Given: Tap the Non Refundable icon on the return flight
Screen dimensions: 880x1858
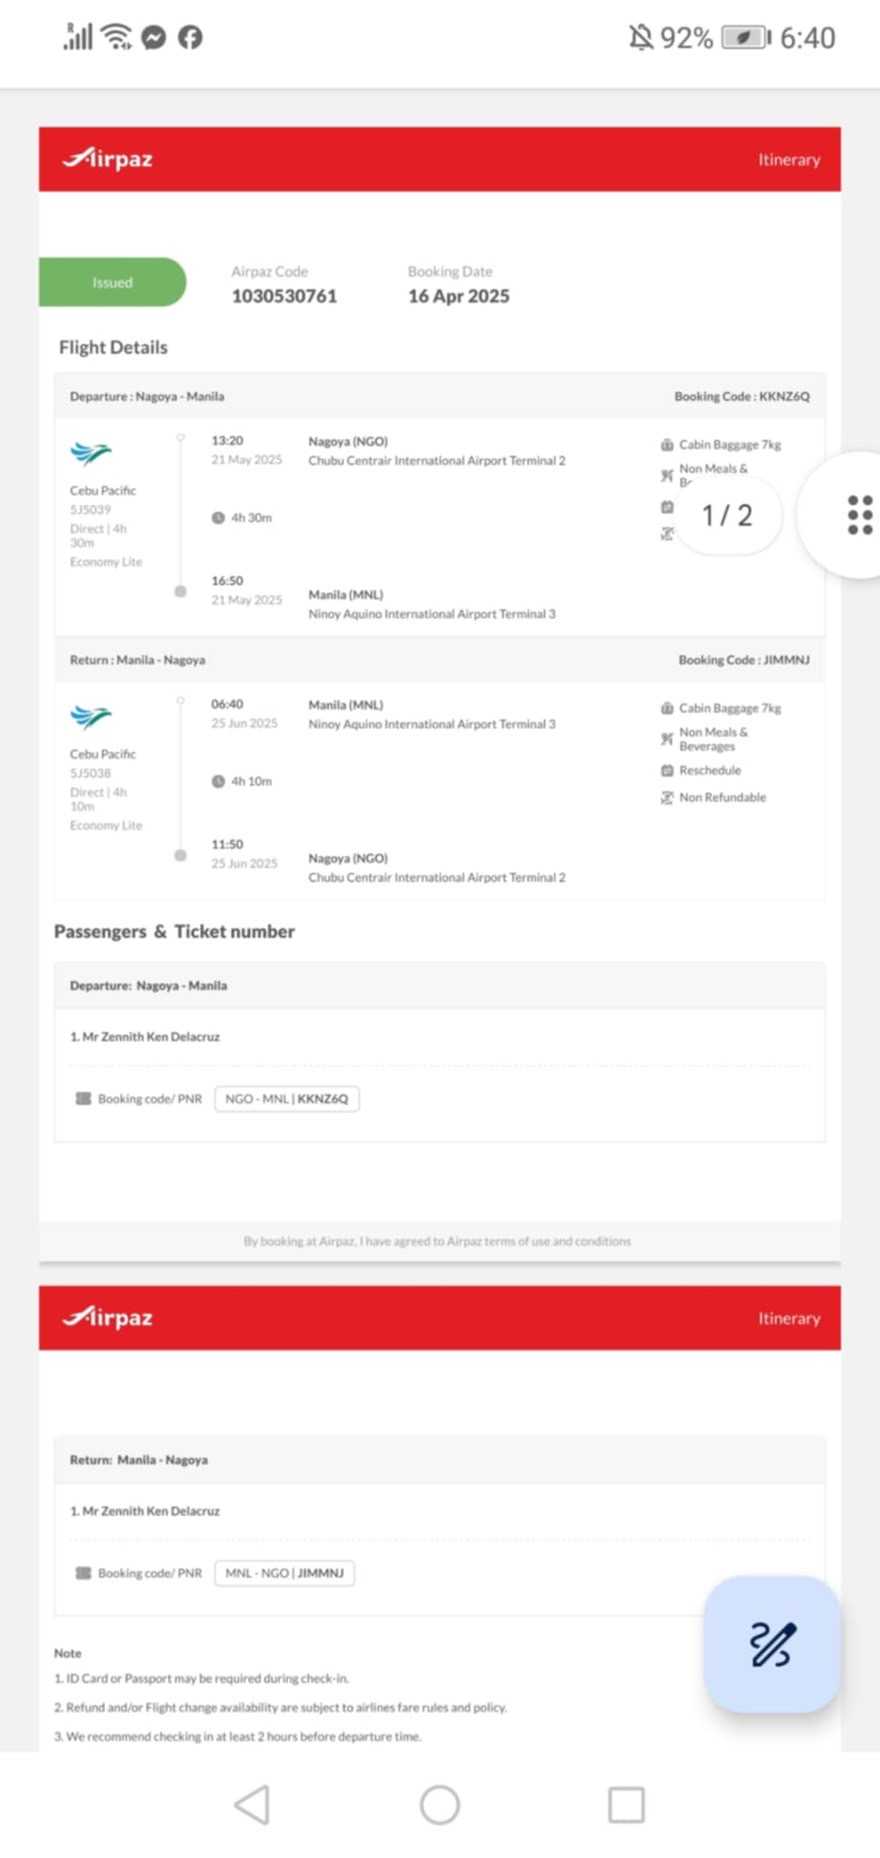Looking at the screenshot, I should 667,797.
